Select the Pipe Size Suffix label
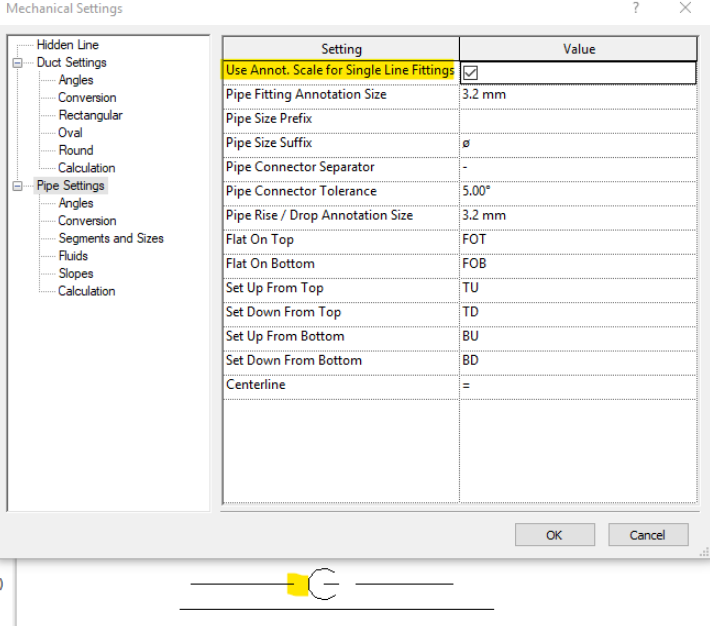Screen dimensions: 710x626 pos(269,143)
